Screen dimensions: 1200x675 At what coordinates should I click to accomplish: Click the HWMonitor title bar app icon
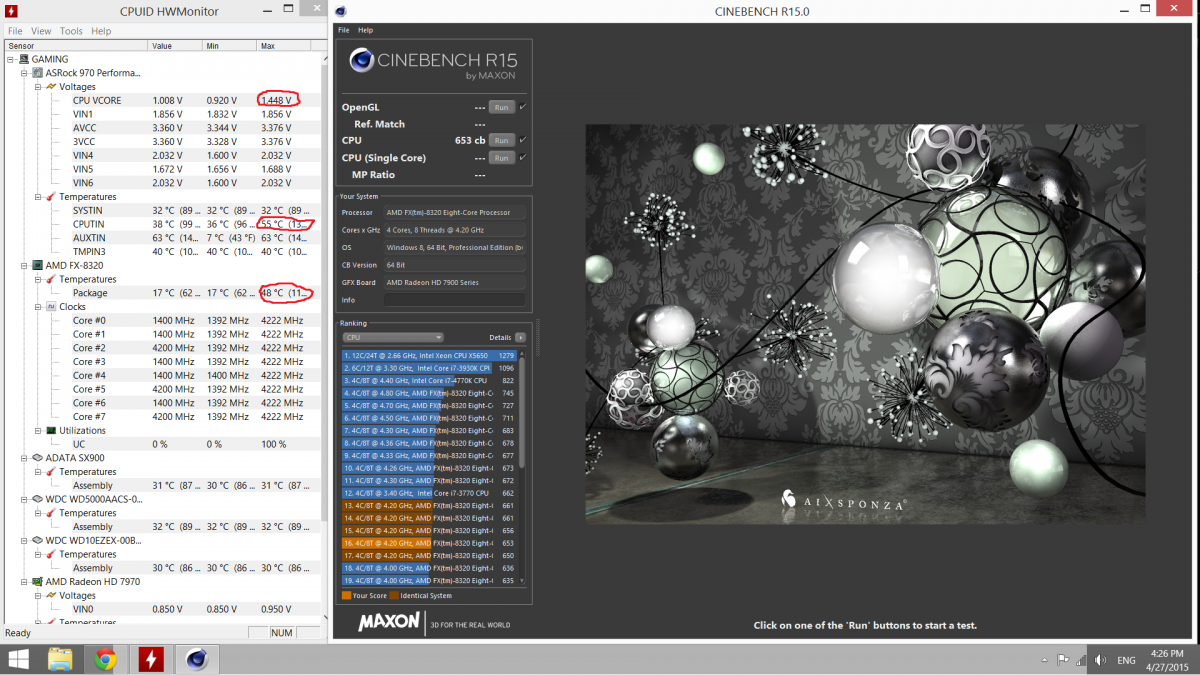point(12,11)
